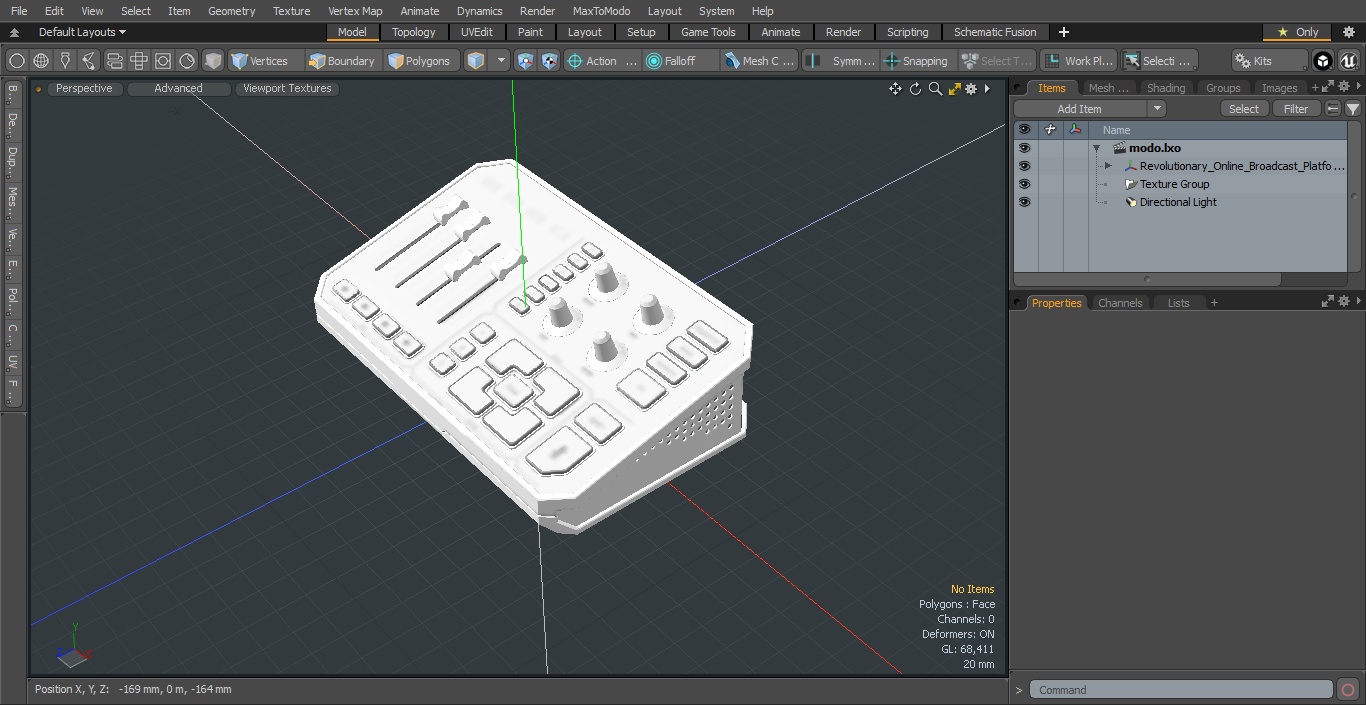Click the pie clock-shaped tool icon
The width and height of the screenshot is (1366, 705).
pyautogui.click(x=187, y=61)
